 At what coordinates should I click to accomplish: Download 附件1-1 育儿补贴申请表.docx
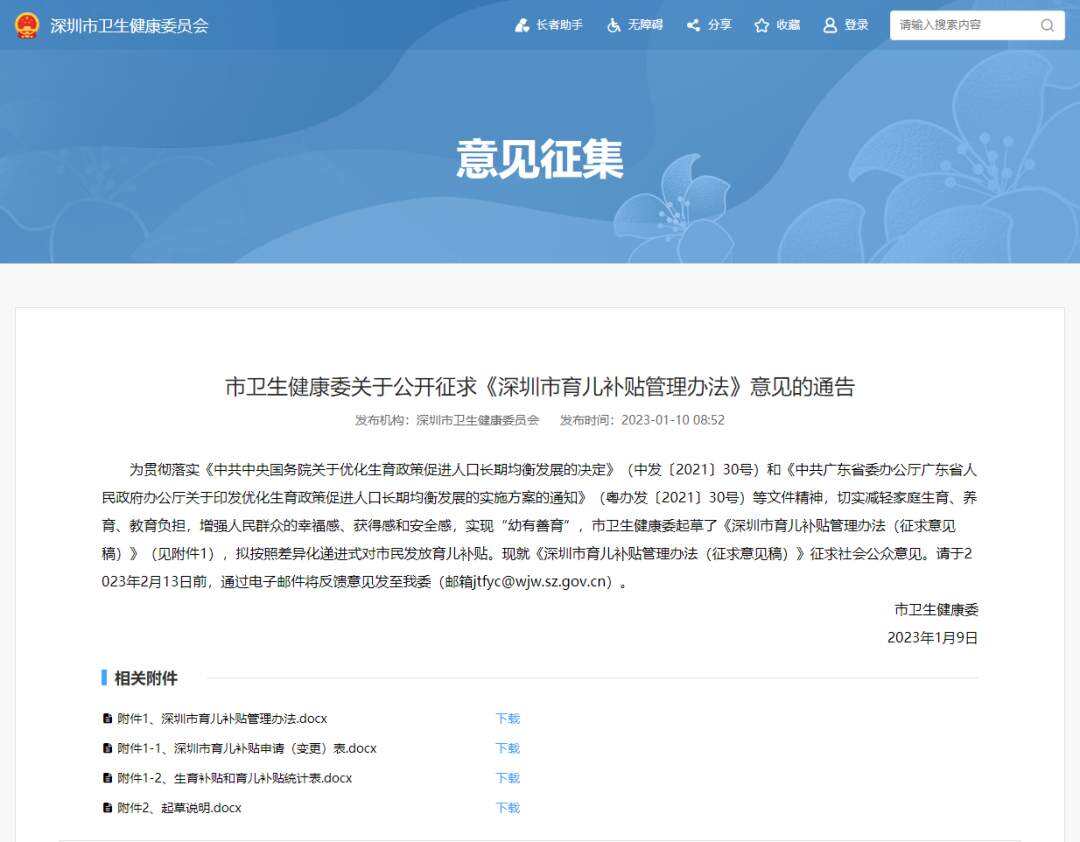pyautogui.click(x=508, y=748)
